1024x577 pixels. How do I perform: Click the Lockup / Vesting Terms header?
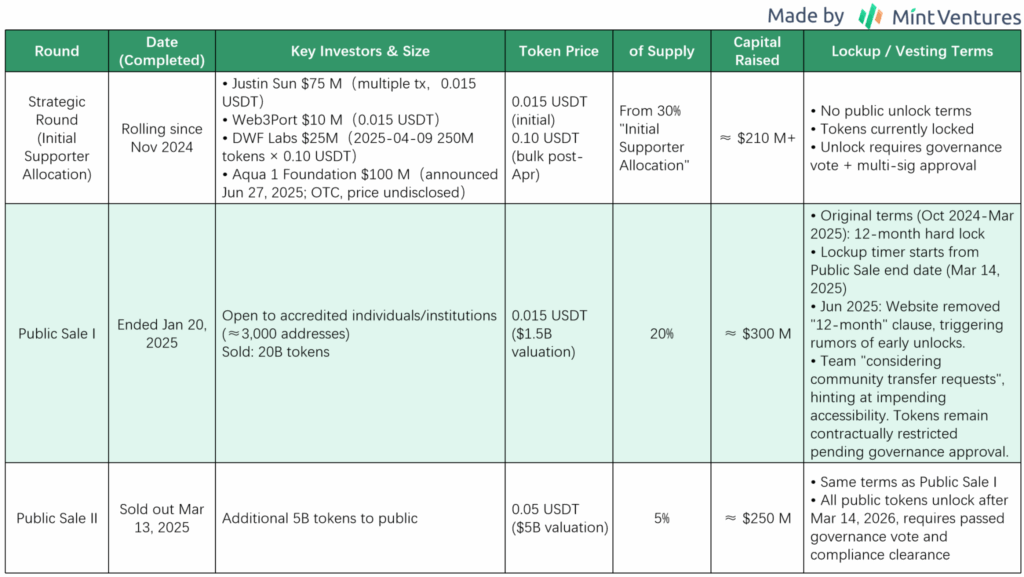[x=912, y=51]
